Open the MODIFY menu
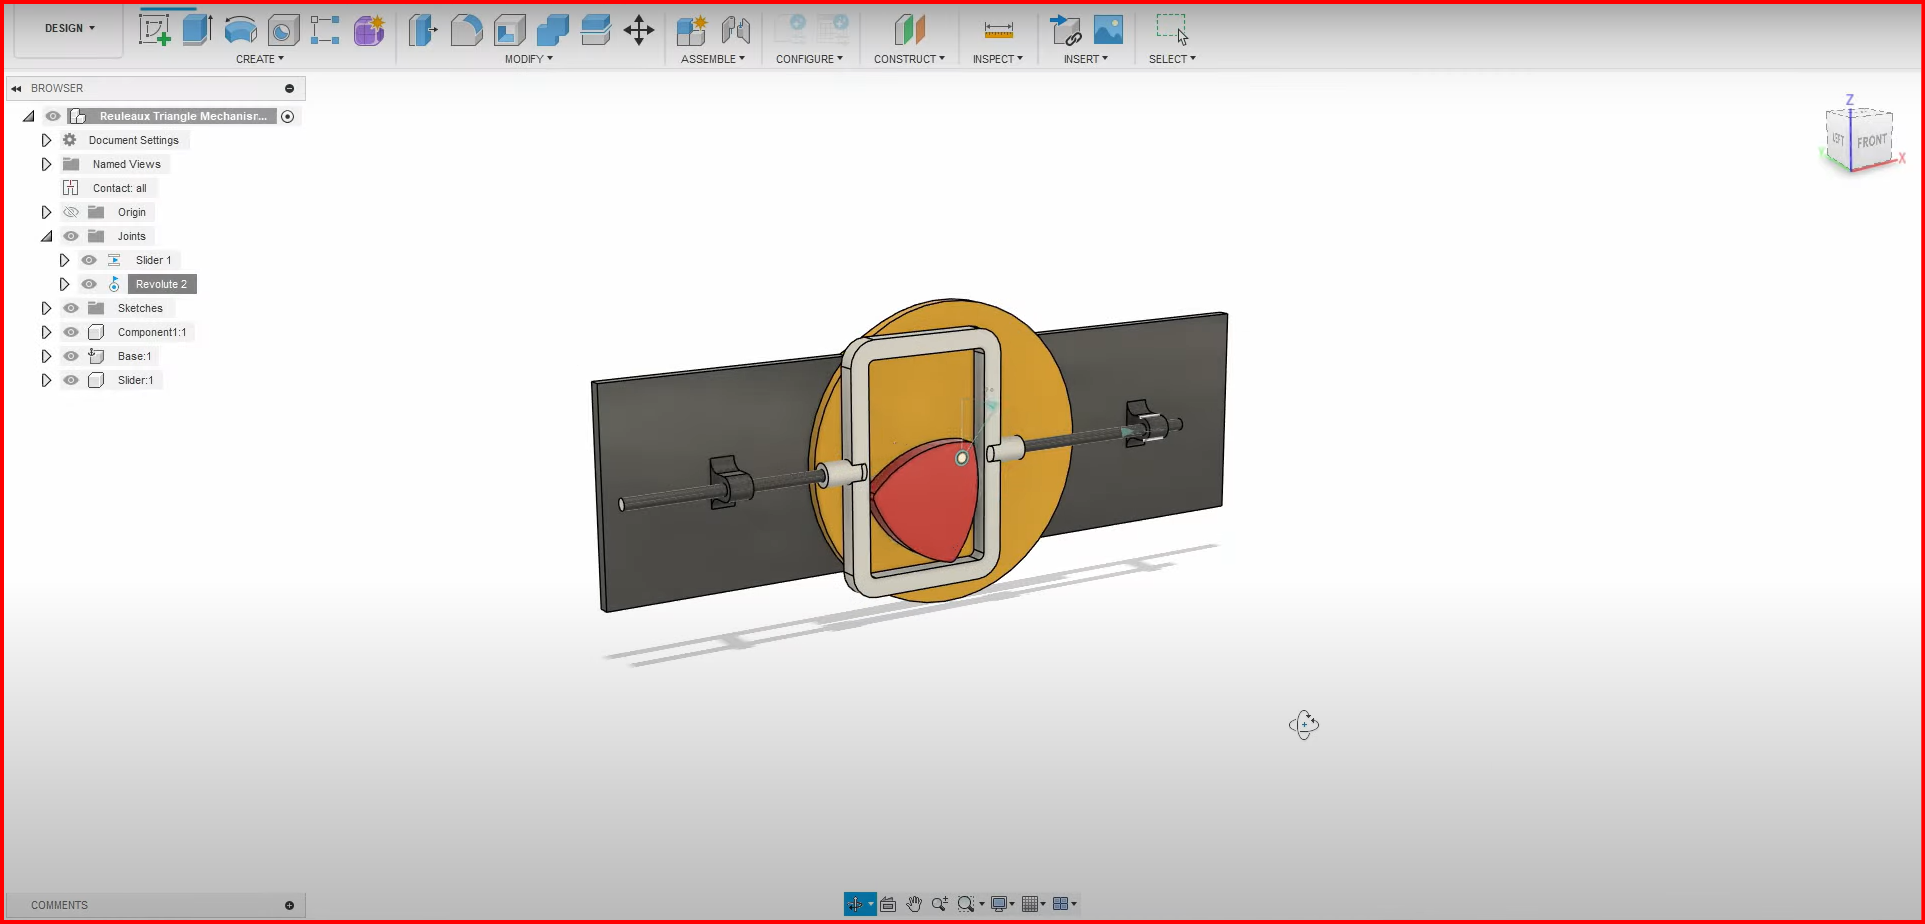Viewport: 1925px width, 924px height. tap(528, 59)
